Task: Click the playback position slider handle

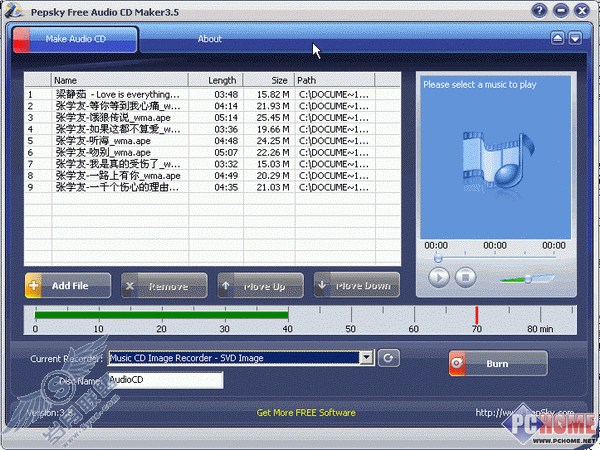Action: (438, 258)
